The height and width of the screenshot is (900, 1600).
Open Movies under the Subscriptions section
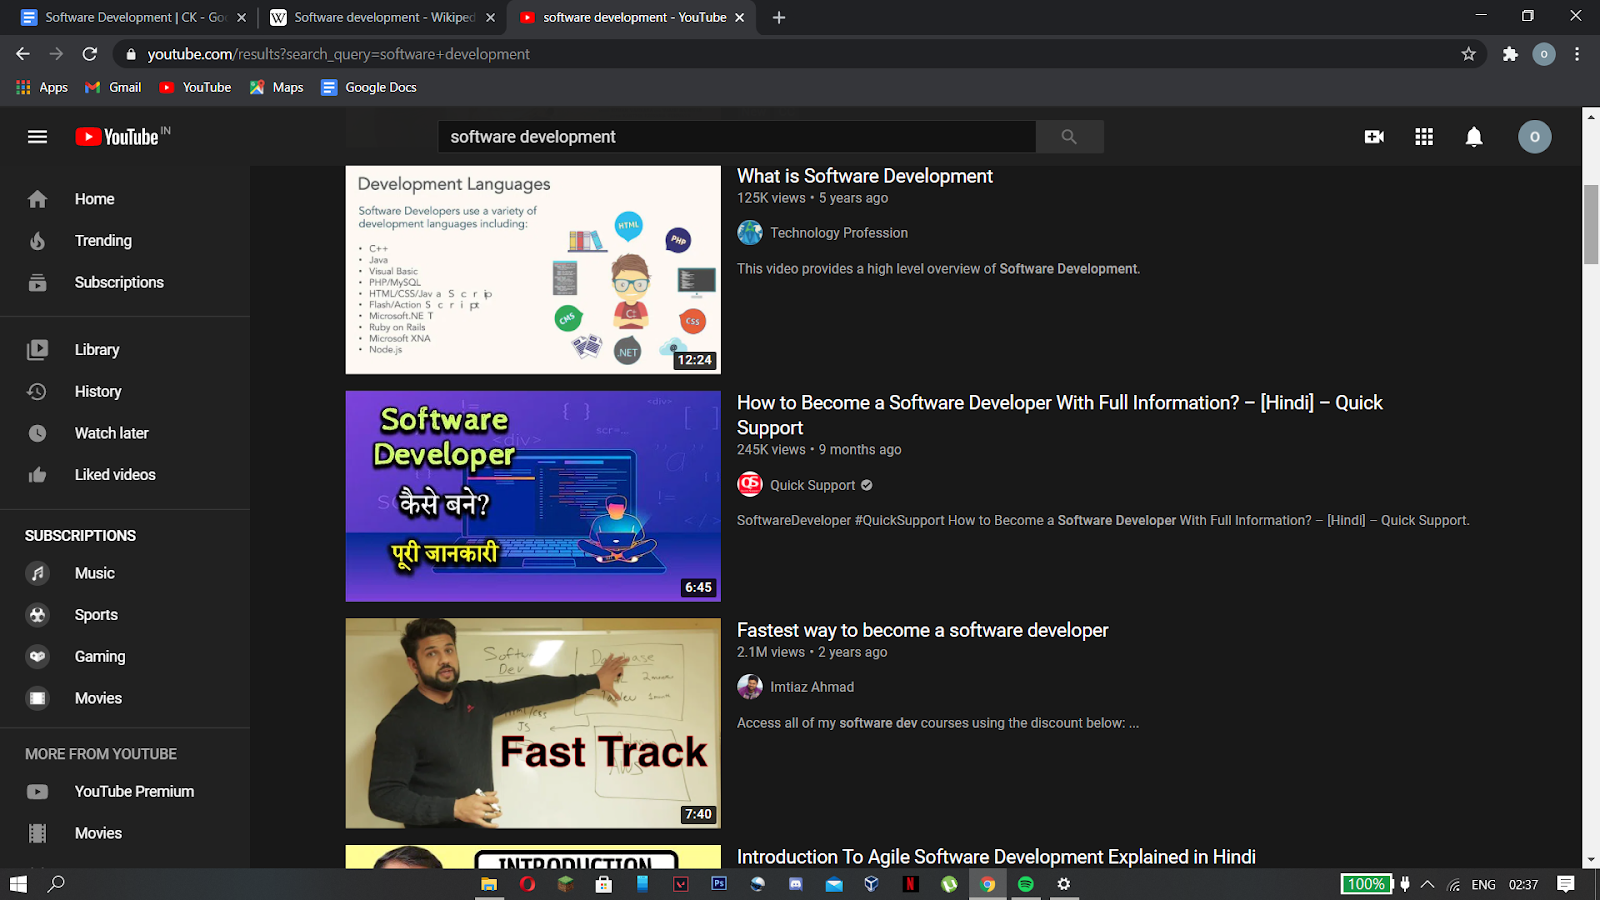125,699
